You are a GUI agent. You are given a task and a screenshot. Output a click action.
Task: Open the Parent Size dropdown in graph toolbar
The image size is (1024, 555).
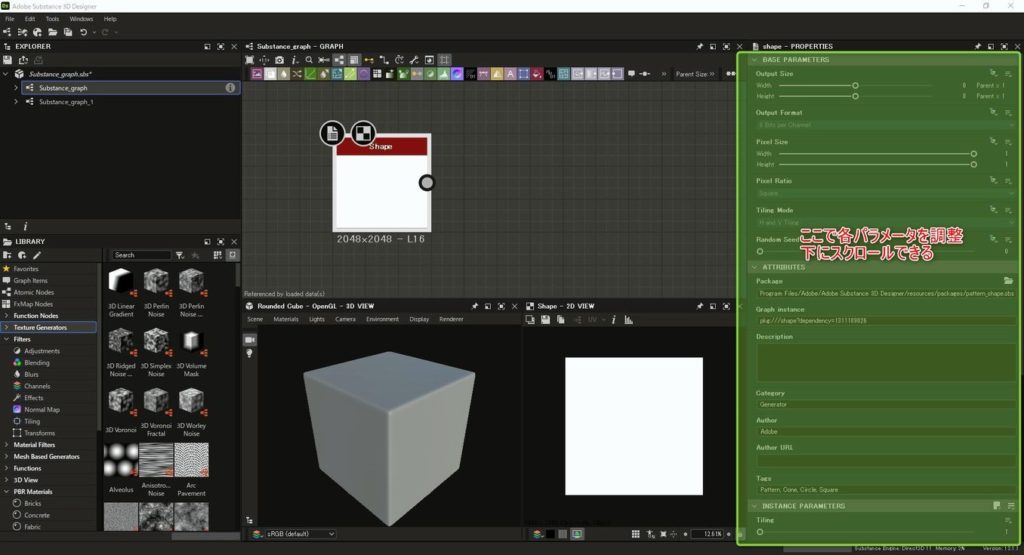point(696,74)
